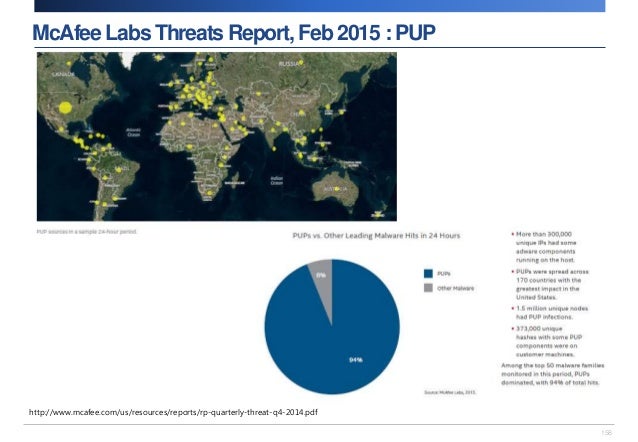Click the slide number 158
This screenshot has height=442, width=638.
(606, 433)
